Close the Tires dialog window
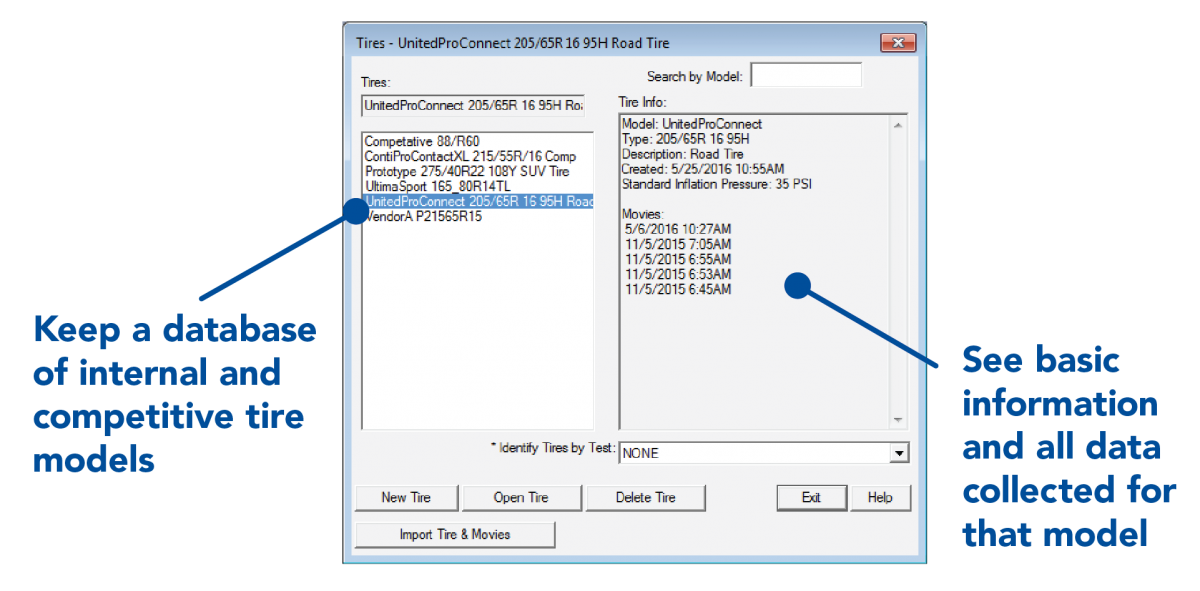1200x591 pixels. coord(898,43)
